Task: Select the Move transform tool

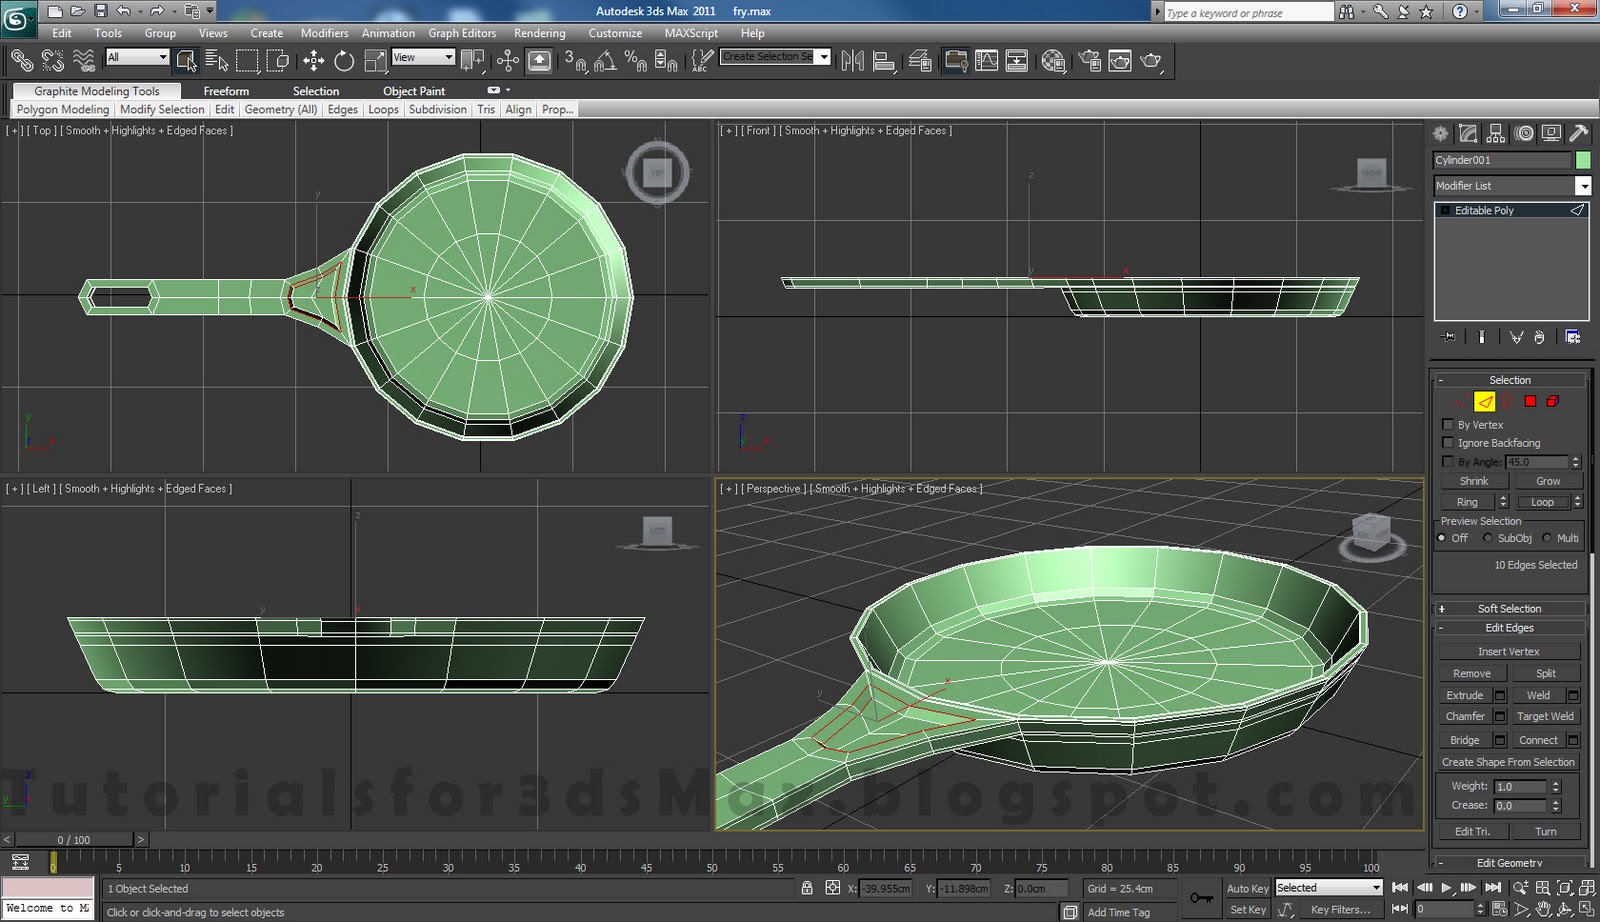Action: [313, 61]
